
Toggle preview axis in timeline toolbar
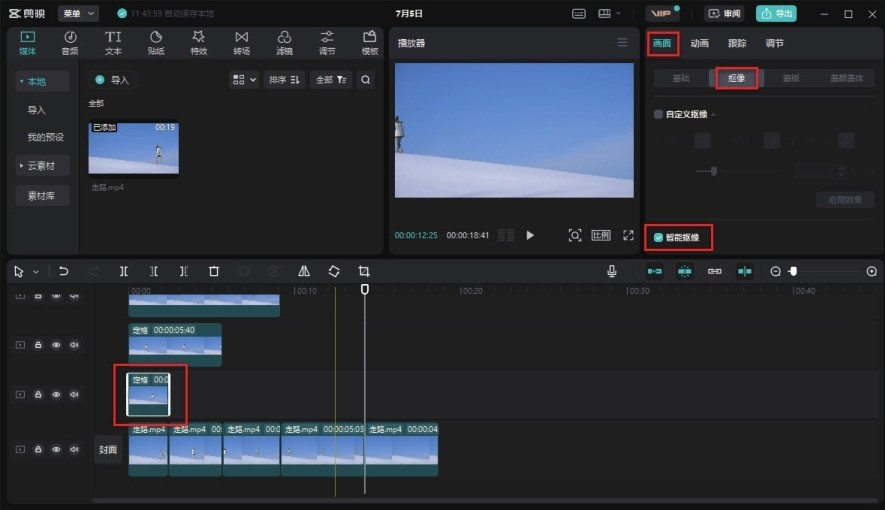pyautogui.click(x=744, y=271)
